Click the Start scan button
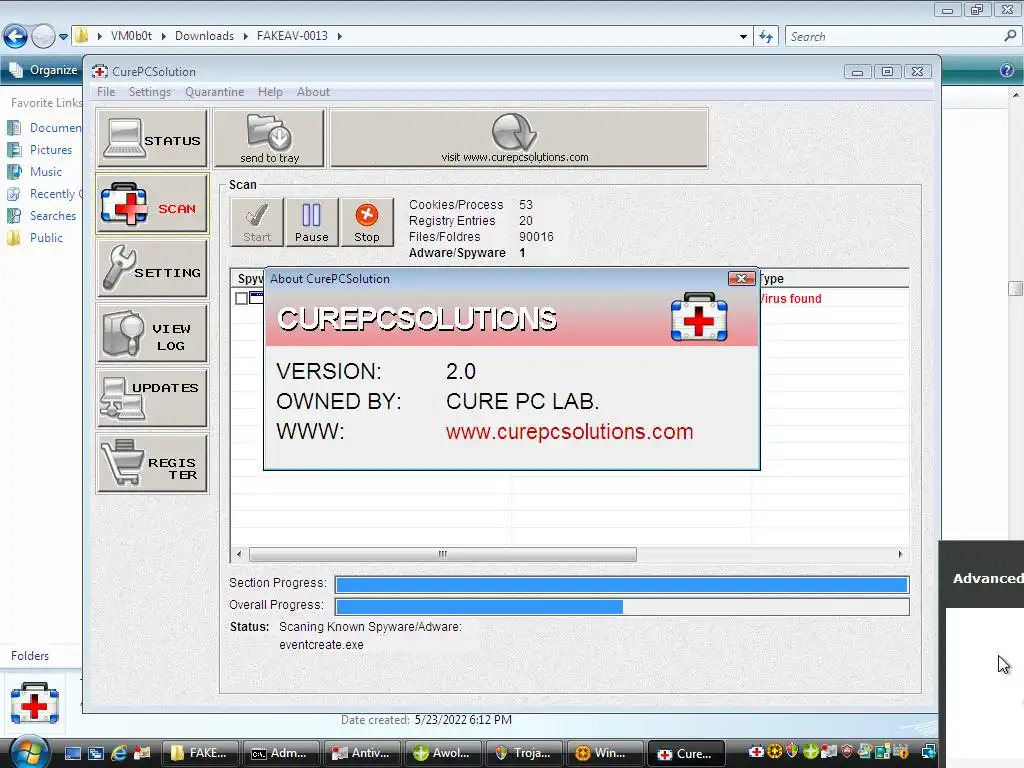Viewport: 1024px width, 768px height. click(257, 222)
